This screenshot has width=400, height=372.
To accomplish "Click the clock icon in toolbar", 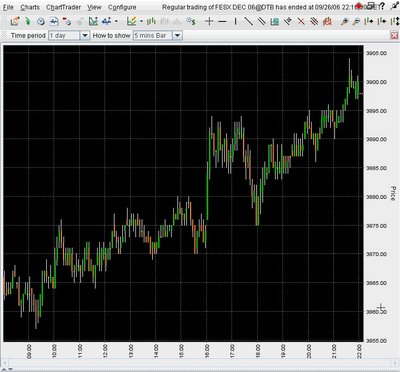I will (x=41, y=22).
